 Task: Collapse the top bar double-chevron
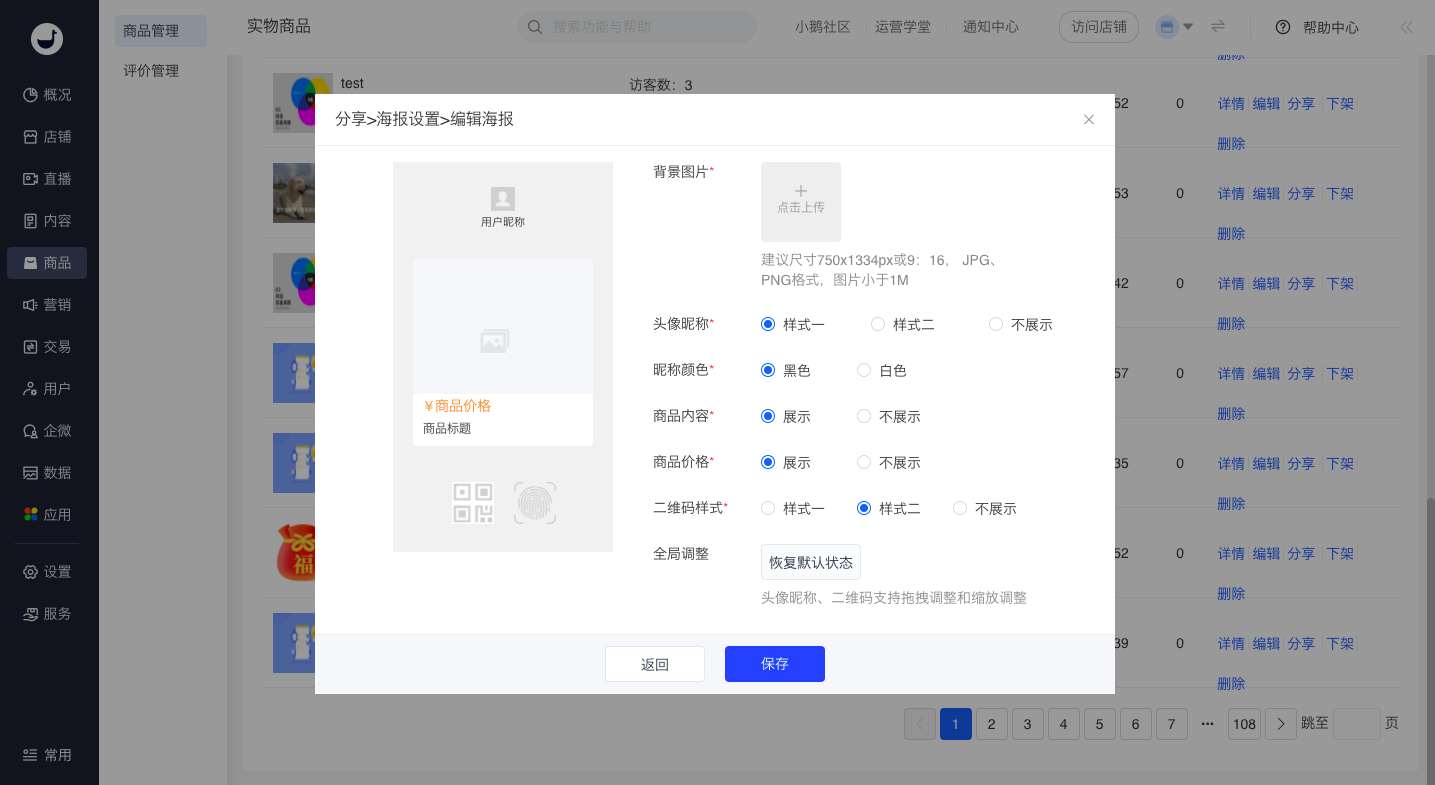click(x=1407, y=28)
